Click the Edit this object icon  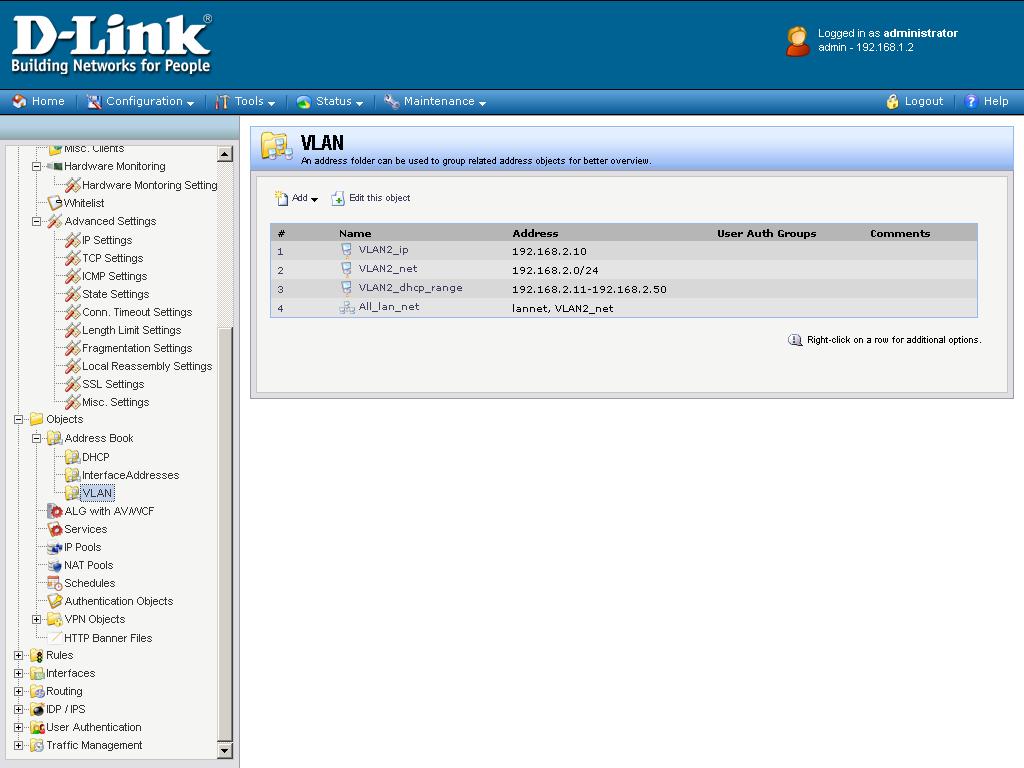[x=338, y=198]
